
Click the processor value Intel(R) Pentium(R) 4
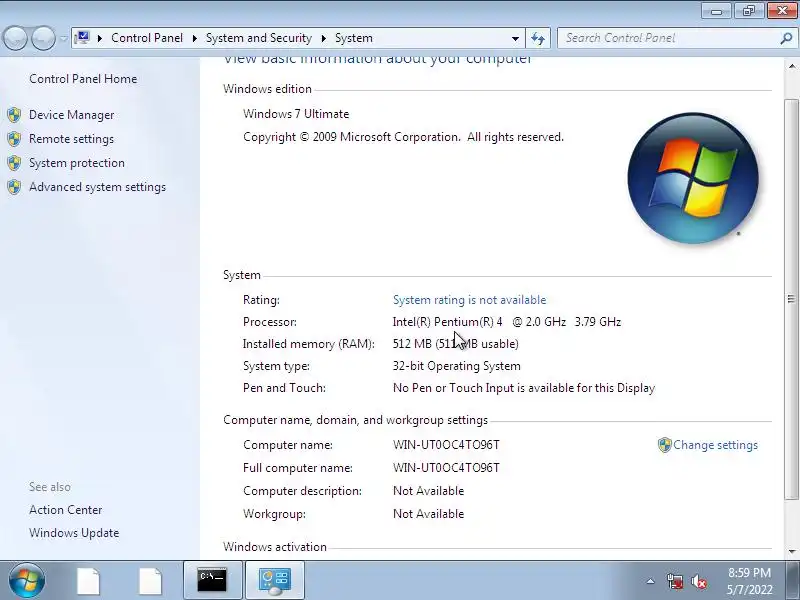507,322
